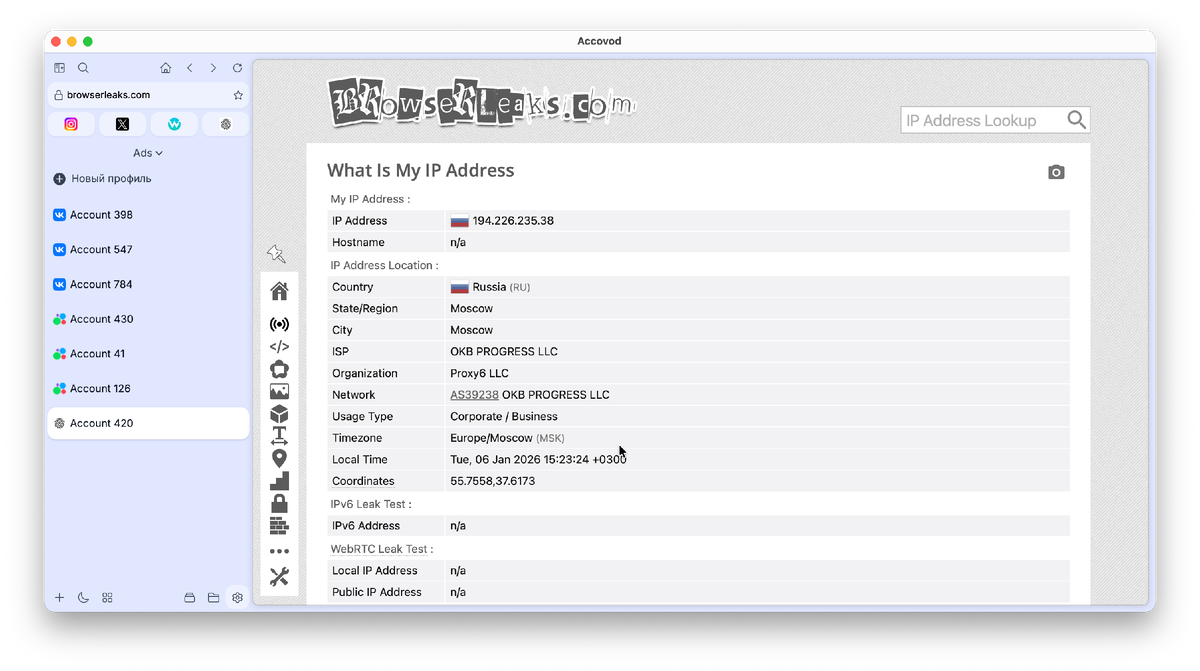Open Canvas fingerprint picture icon
The width and height of the screenshot is (1200, 671).
point(279,392)
